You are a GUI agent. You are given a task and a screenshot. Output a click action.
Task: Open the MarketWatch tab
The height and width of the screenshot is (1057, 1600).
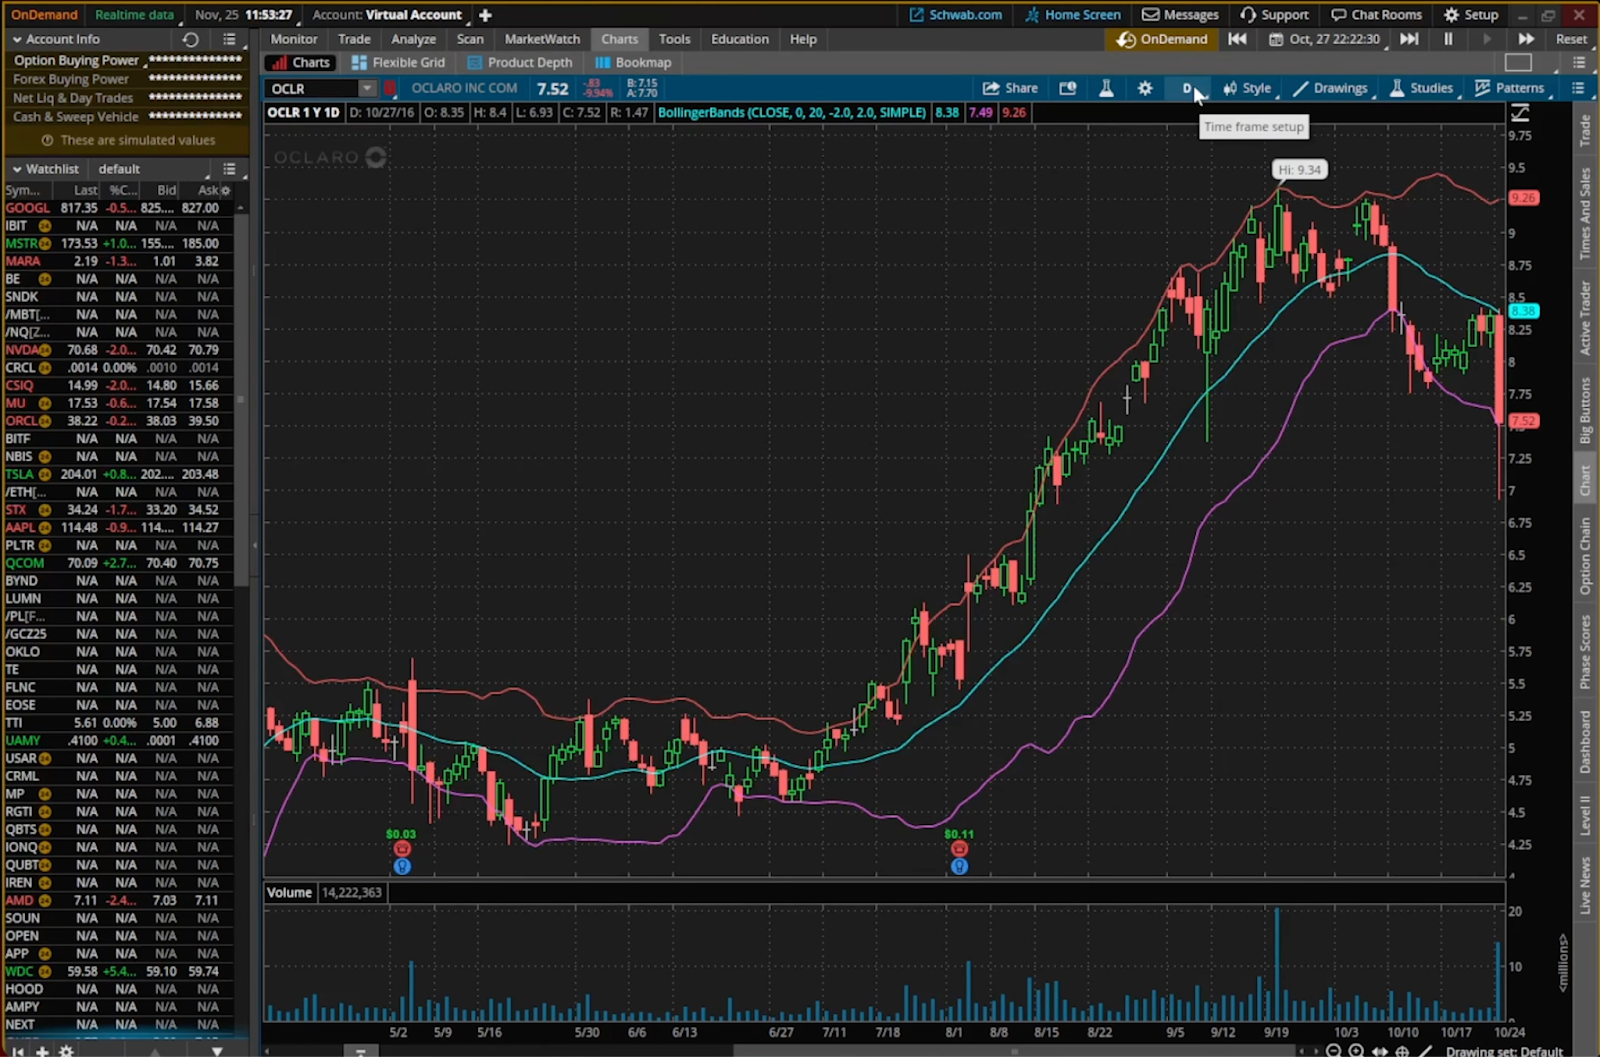tap(542, 39)
